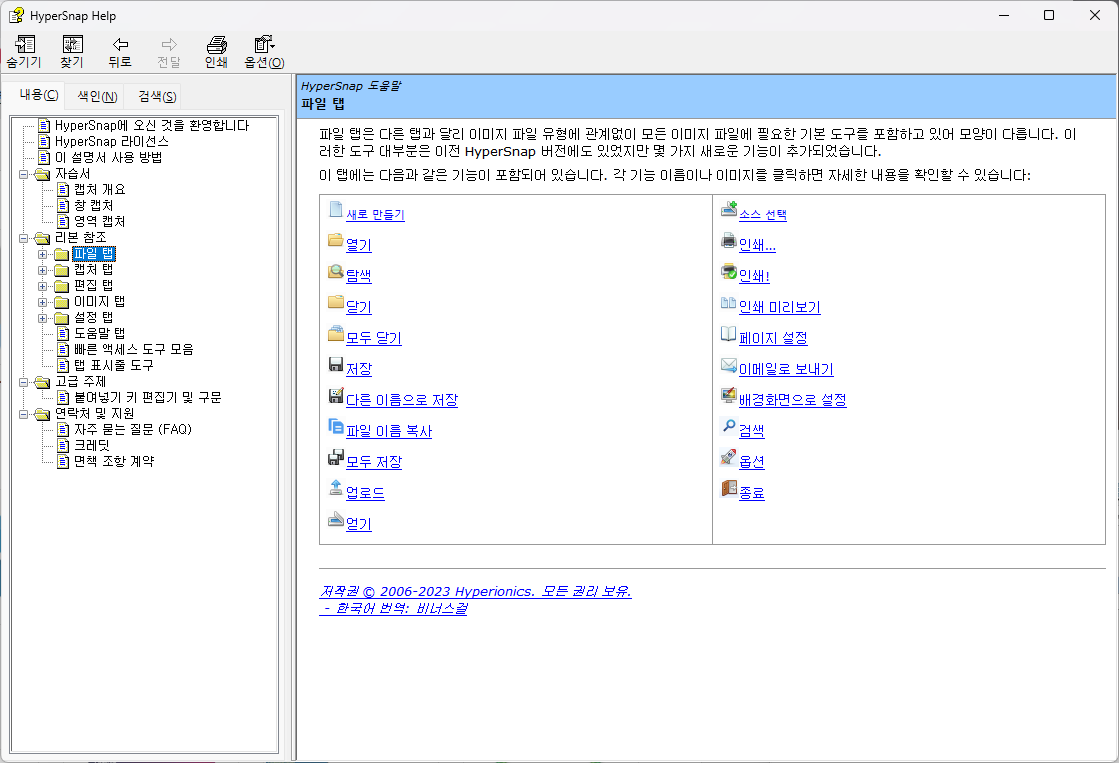Click the 인쇄 (Print) toolbar icon
Image resolution: width=1119 pixels, height=763 pixels.
click(x=216, y=45)
